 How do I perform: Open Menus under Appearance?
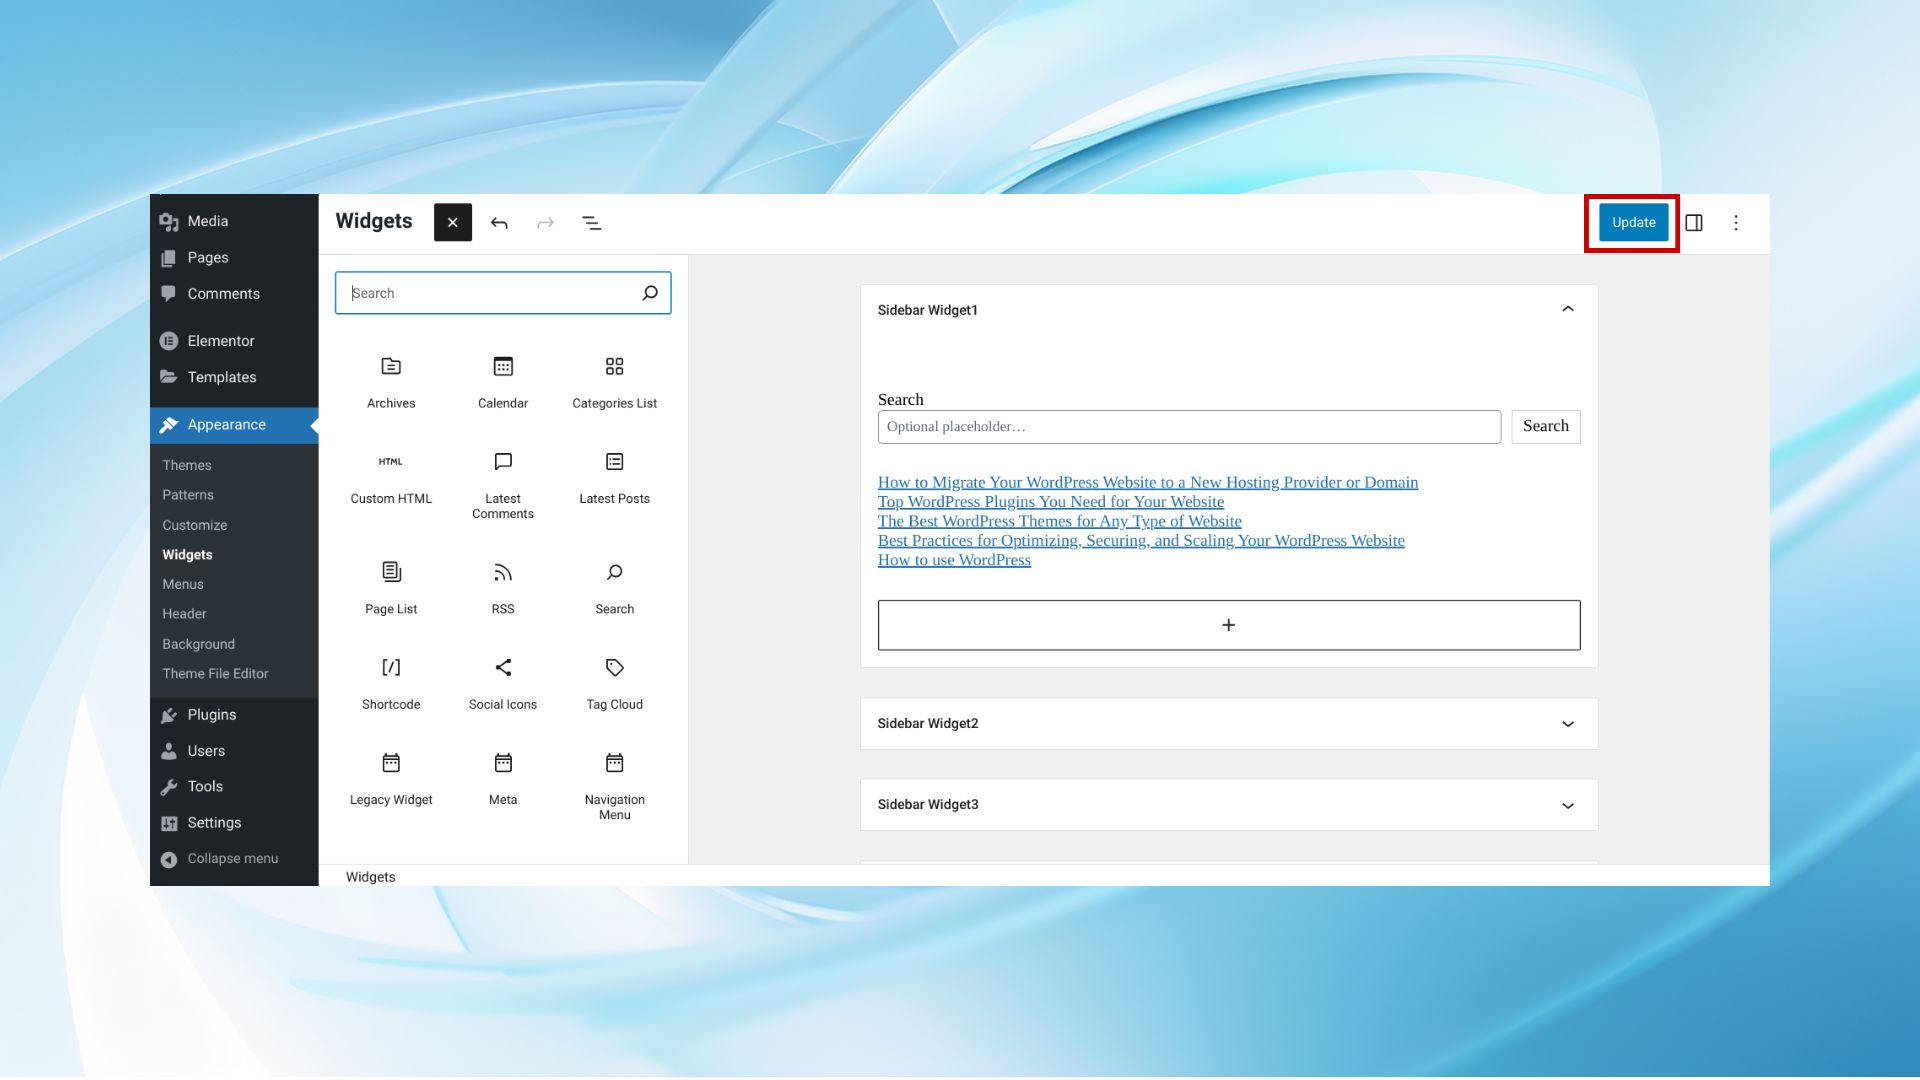(183, 584)
